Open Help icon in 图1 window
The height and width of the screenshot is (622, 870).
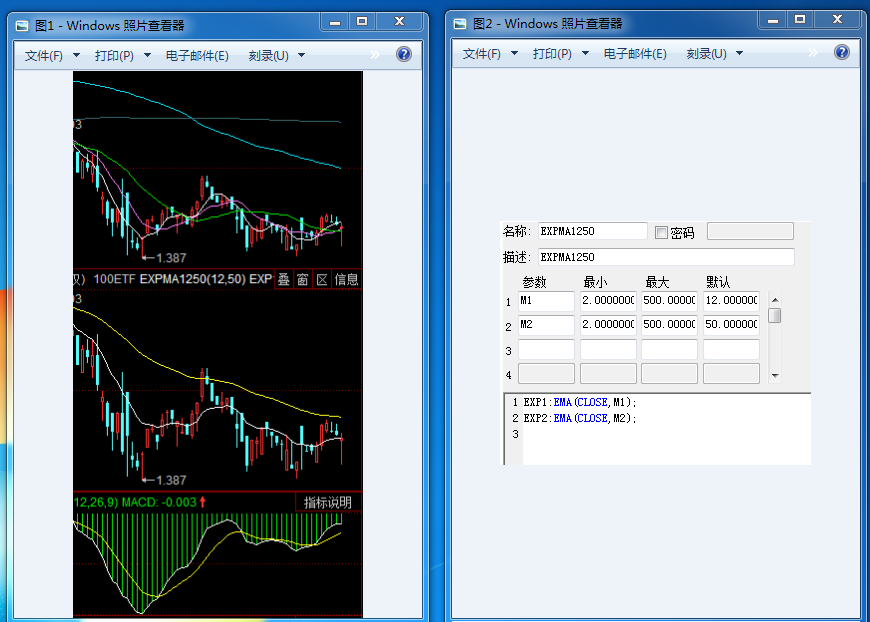(x=404, y=54)
